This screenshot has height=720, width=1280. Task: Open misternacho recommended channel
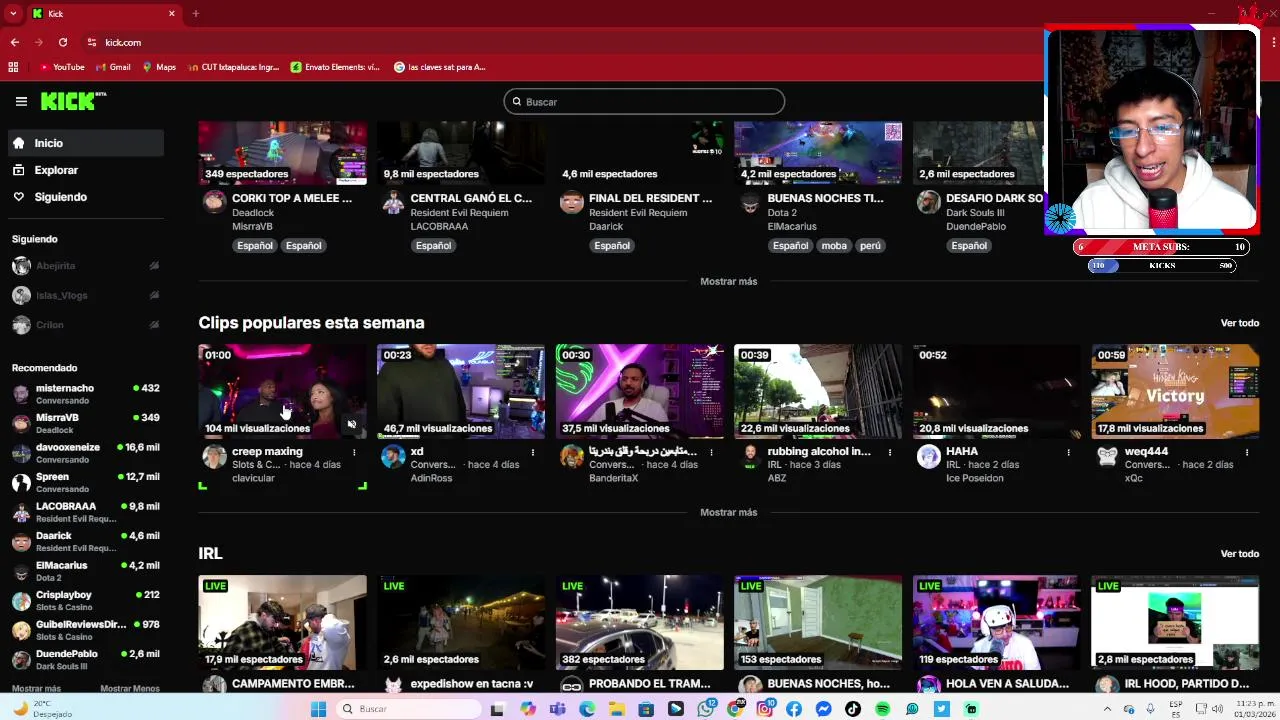pyautogui.click(x=86, y=393)
